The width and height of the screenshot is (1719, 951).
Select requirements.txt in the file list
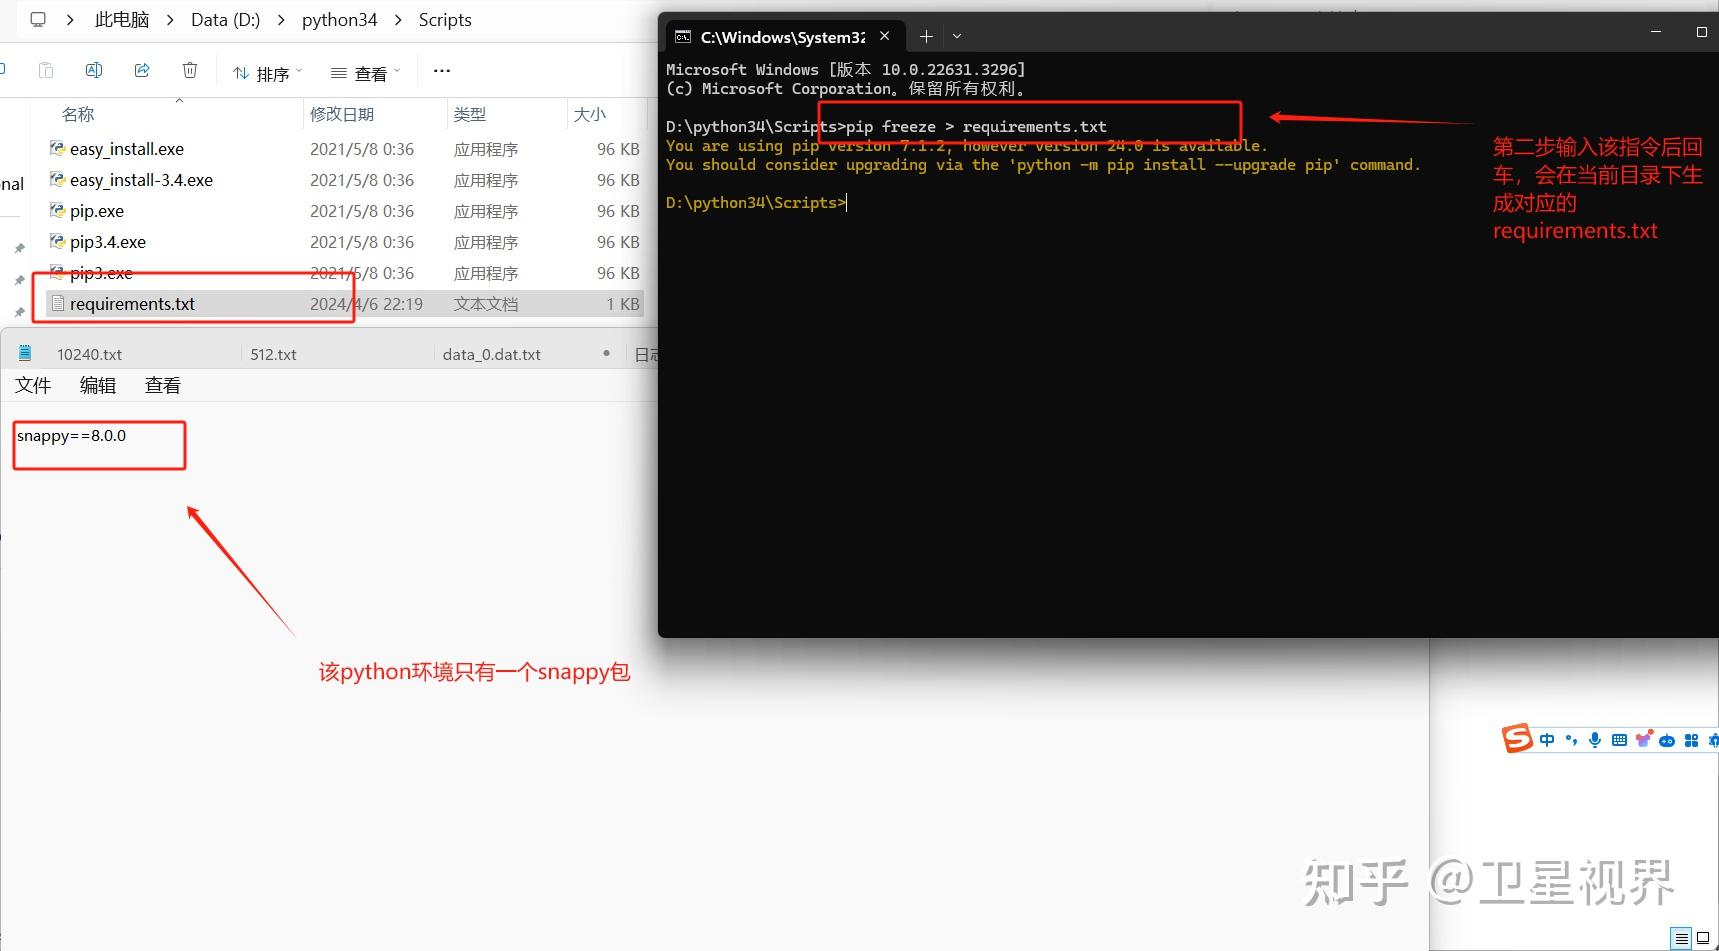(132, 303)
